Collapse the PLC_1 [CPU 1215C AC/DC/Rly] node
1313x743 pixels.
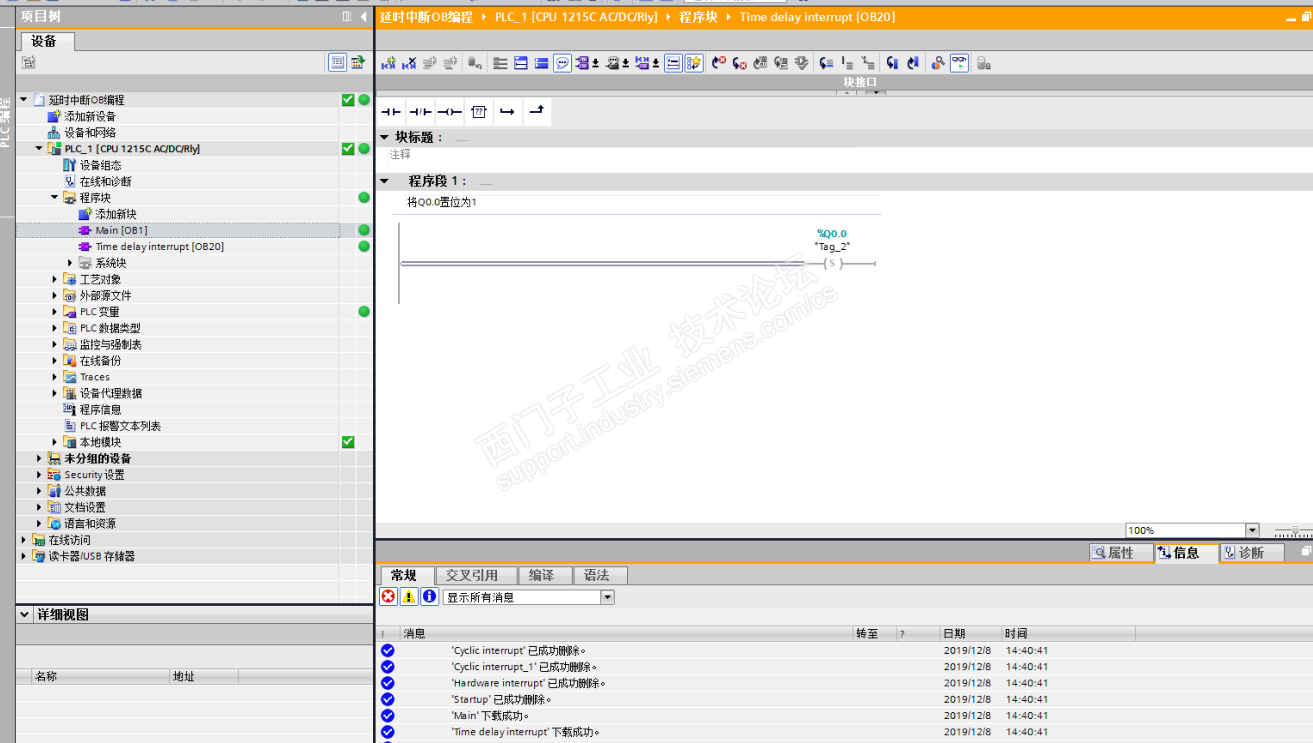click(x=39, y=148)
